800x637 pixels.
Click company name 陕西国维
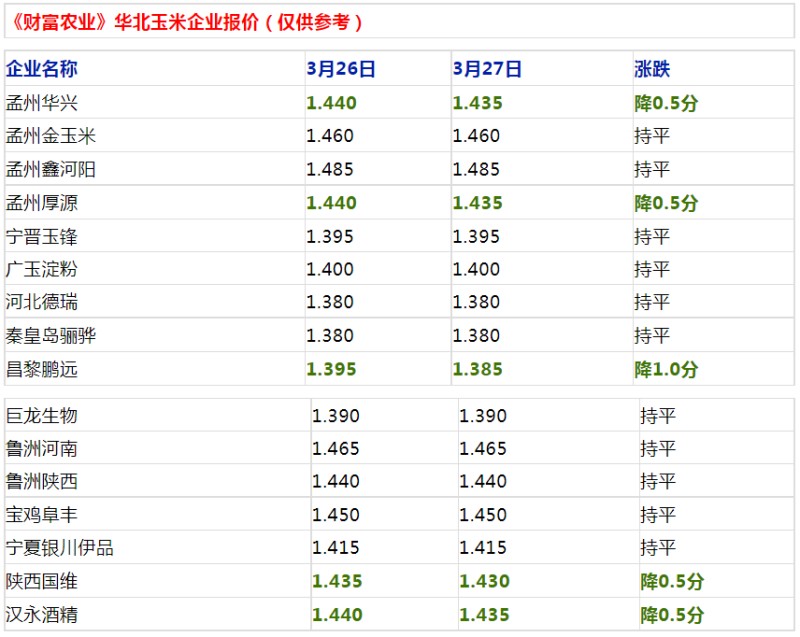tap(41, 581)
